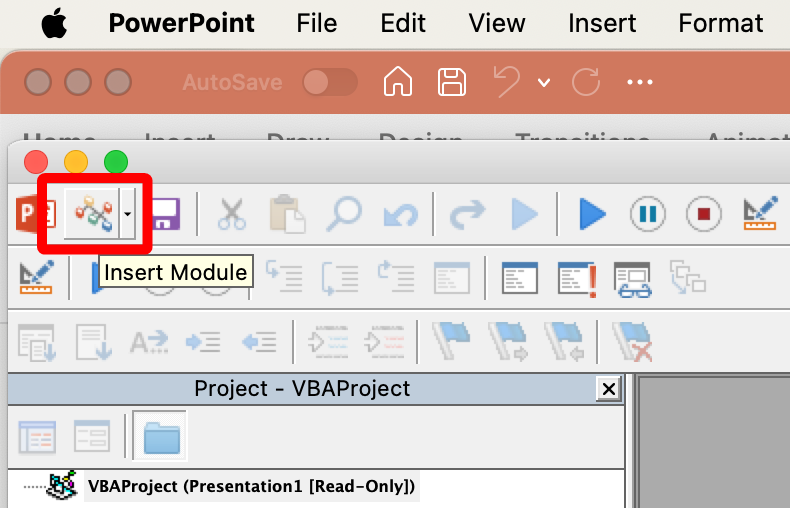Close the Project - VBAProject panel
This screenshot has width=790, height=508.
point(607,389)
